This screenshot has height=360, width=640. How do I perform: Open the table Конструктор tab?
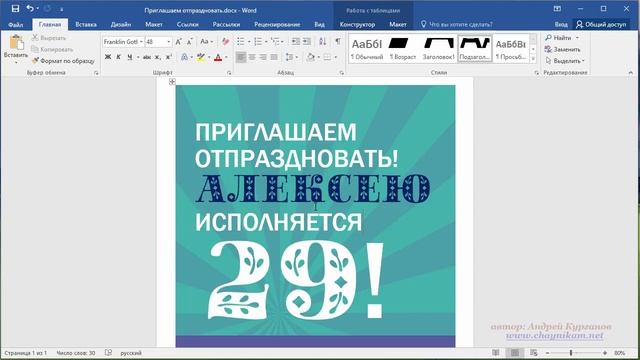click(x=357, y=24)
